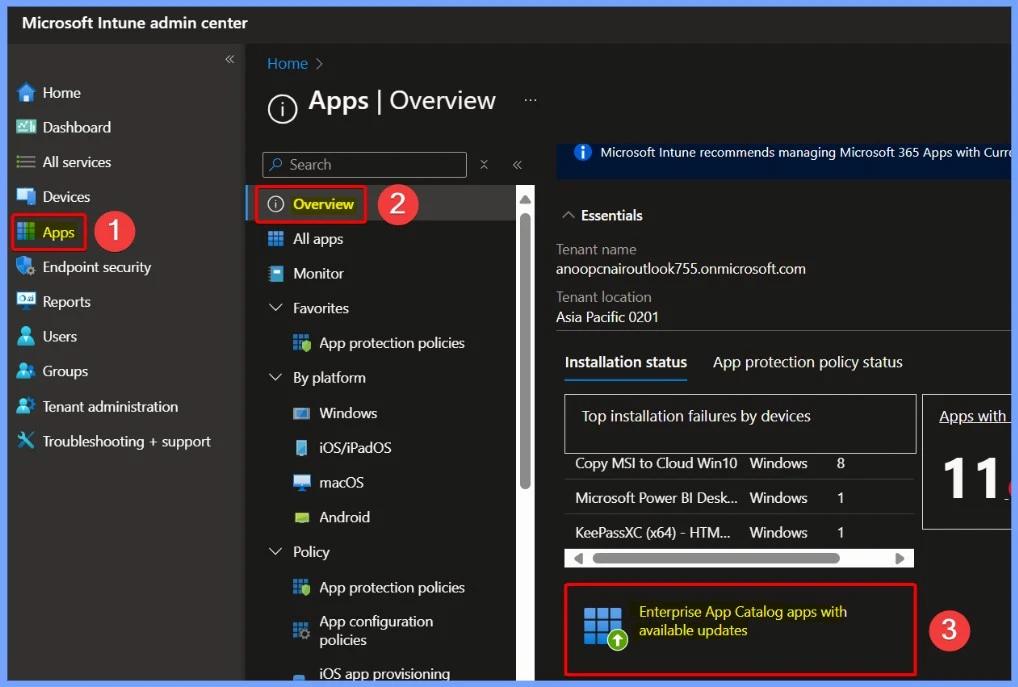
Task: Clear the blade search box
Action: pyautogui.click(x=484, y=165)
